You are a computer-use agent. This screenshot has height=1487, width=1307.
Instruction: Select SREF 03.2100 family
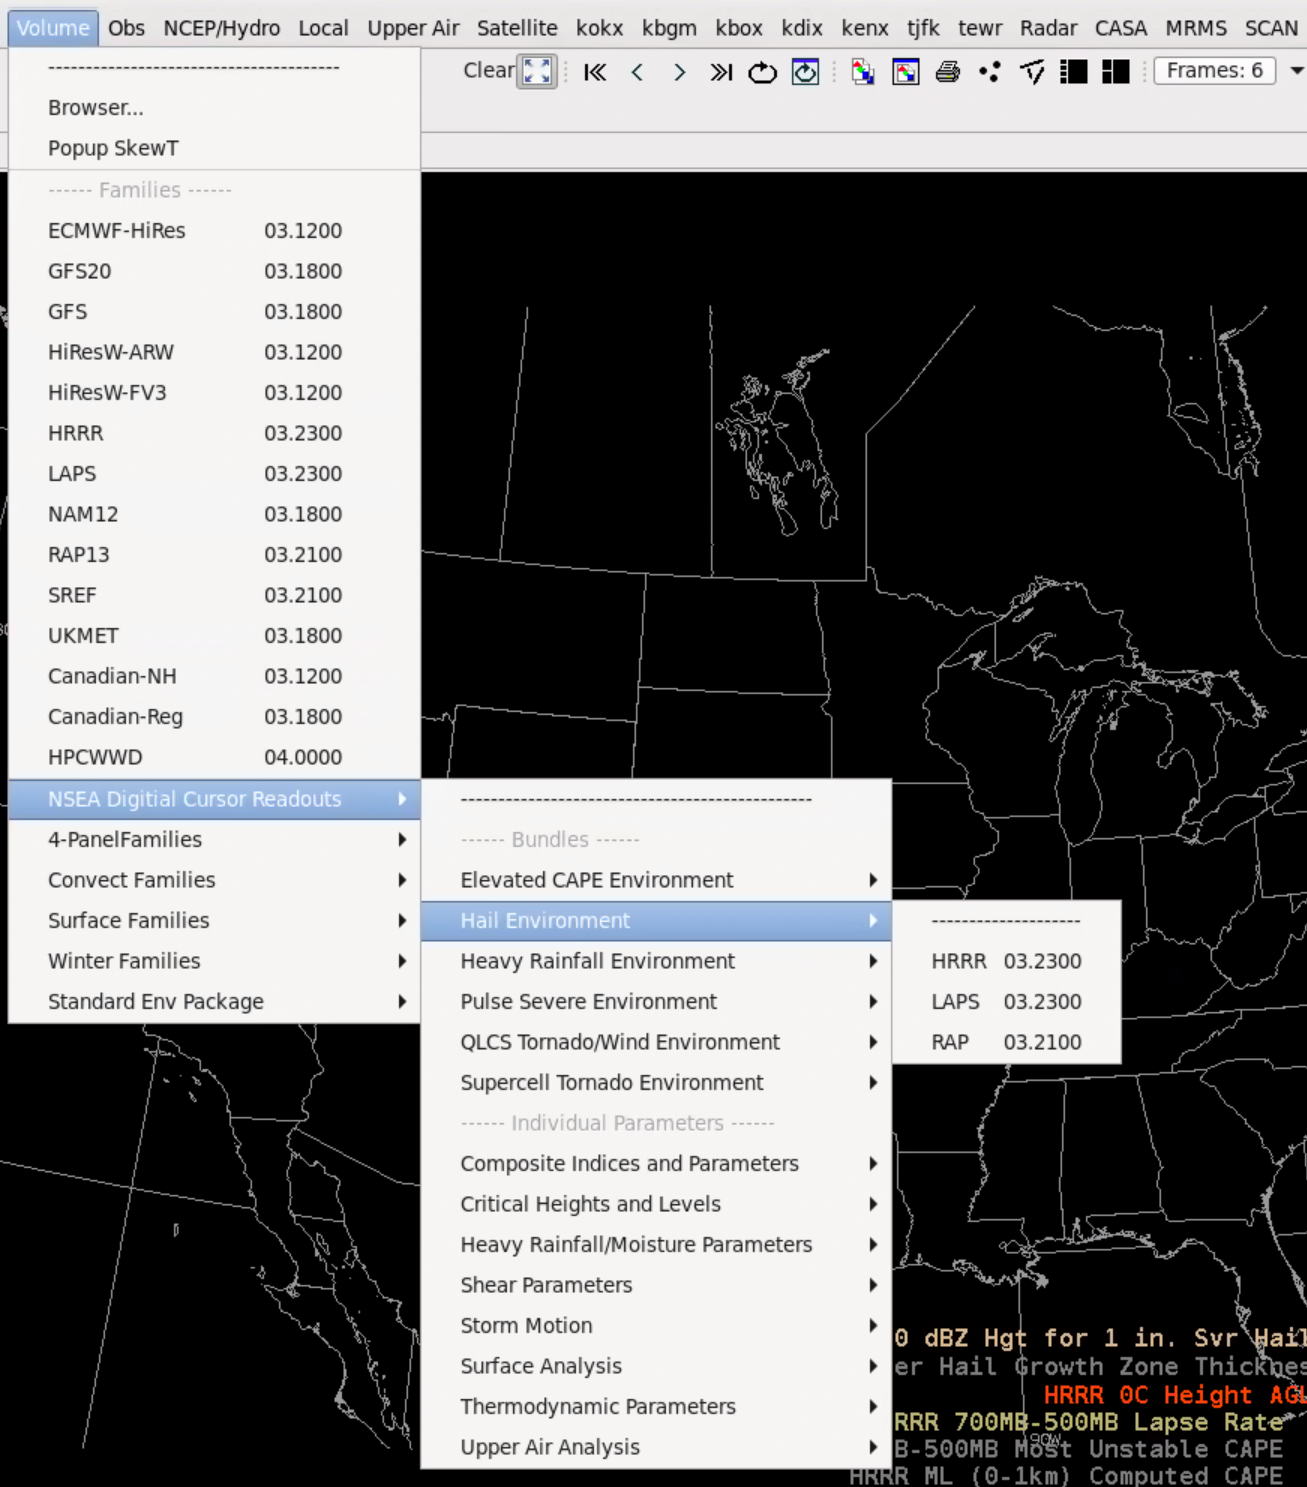click(x=214, y=595)
